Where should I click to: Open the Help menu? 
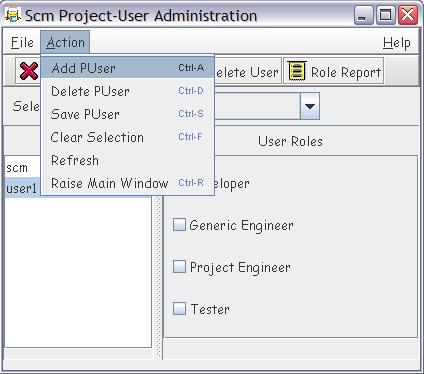(396, 43)
